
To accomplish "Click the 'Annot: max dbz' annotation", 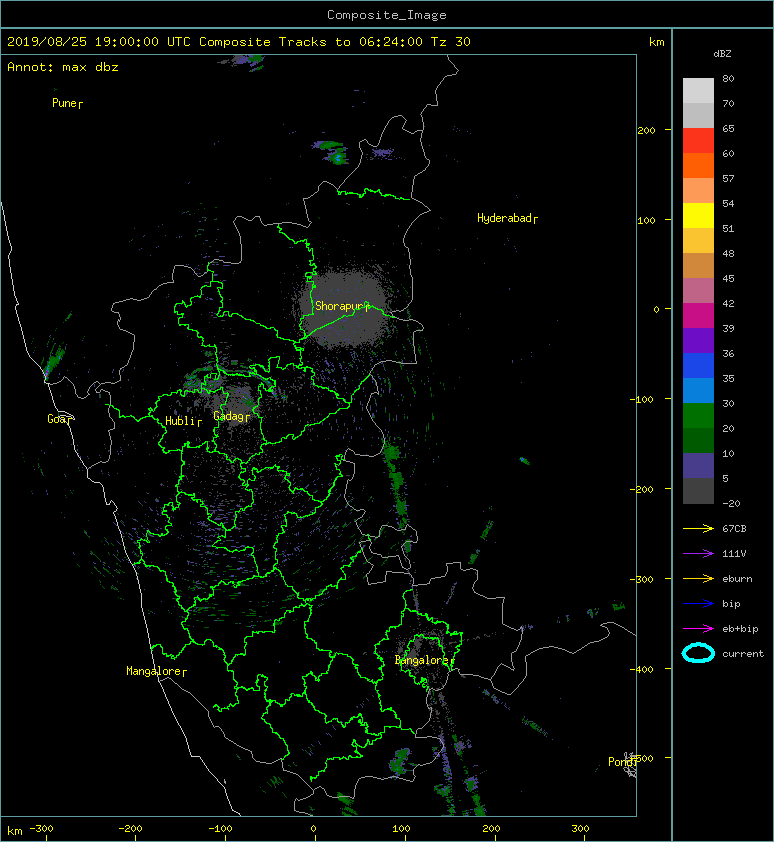I will coord(63,67).
